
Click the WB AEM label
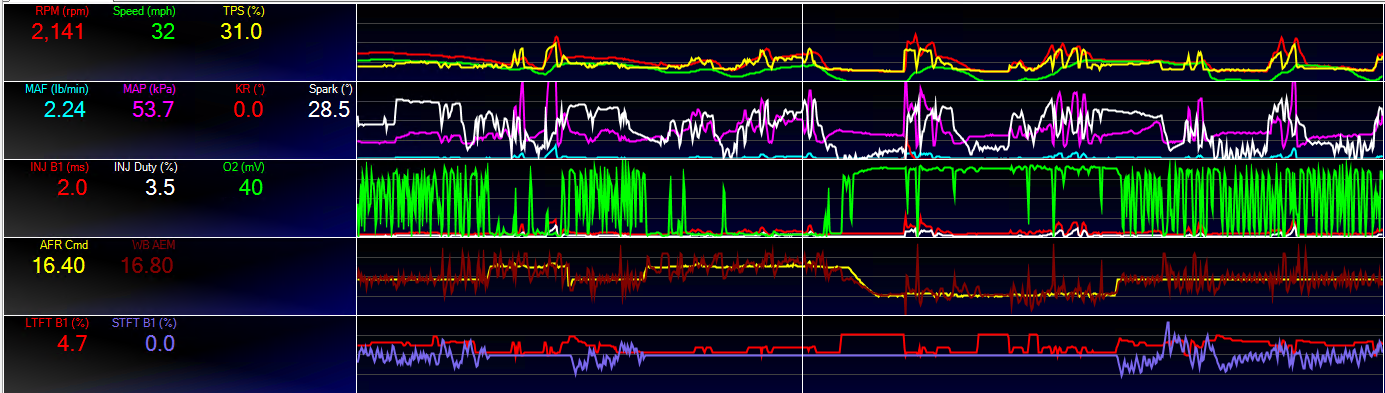pyautogui.click(x=153, y=245)
